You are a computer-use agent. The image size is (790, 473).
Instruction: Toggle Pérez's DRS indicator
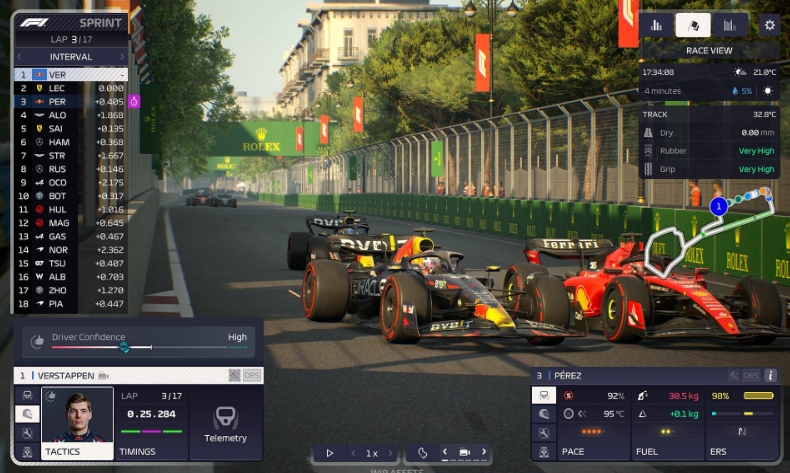751,375
